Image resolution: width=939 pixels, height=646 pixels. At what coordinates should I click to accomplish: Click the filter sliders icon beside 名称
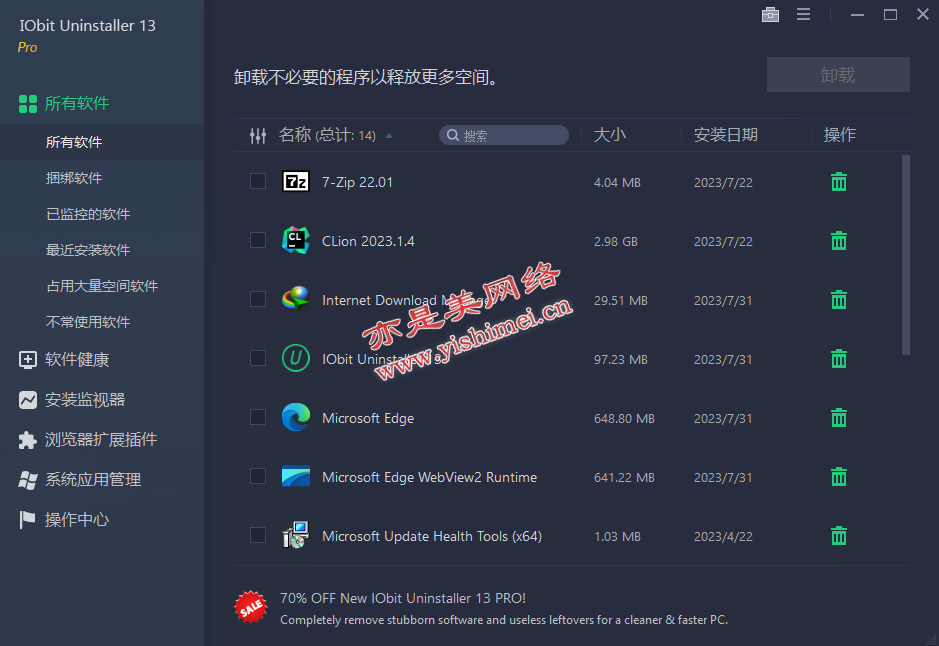[258, 136]
